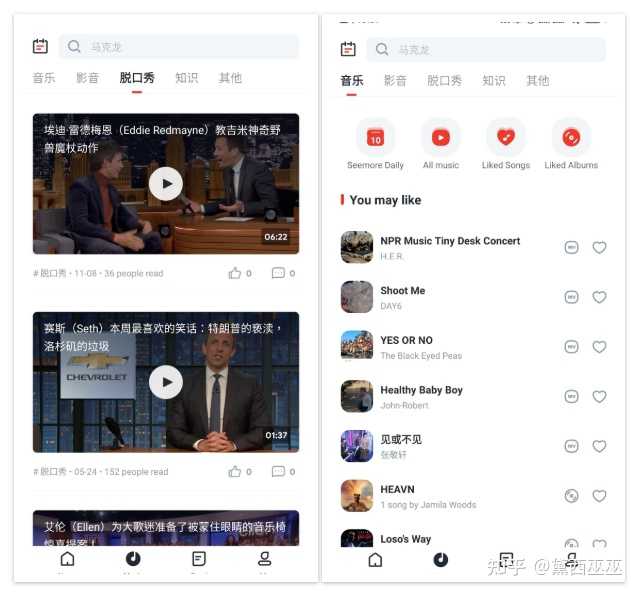639x593 pixels.
Task: Select the 音乐 tab on left screen
Action: [44, 77]
